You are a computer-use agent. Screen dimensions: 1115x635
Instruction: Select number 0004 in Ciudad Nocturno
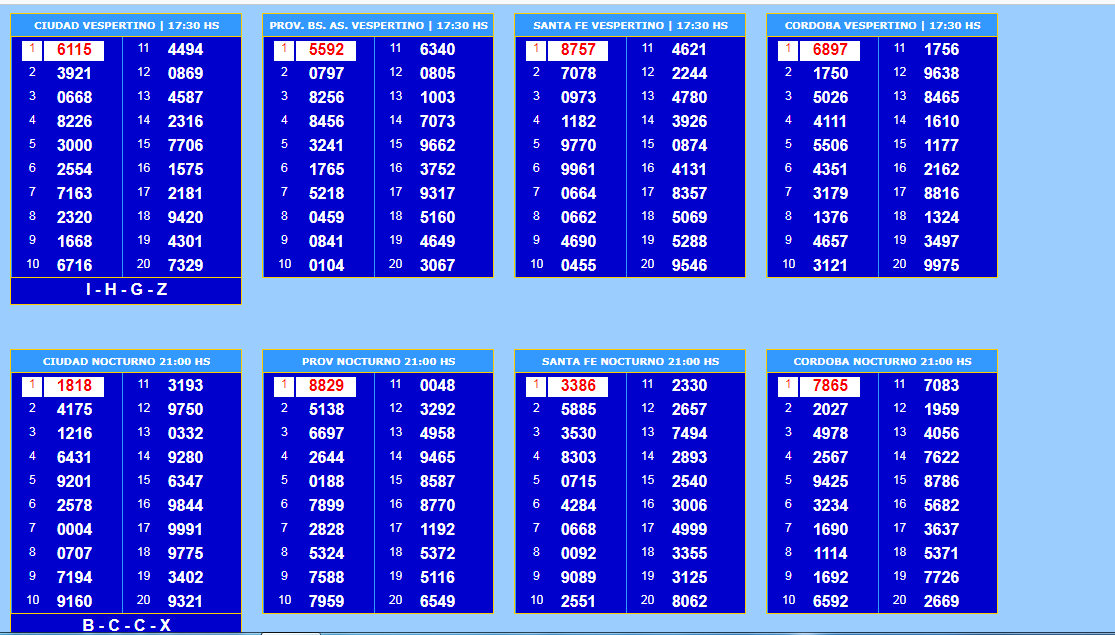click(74, 529)
